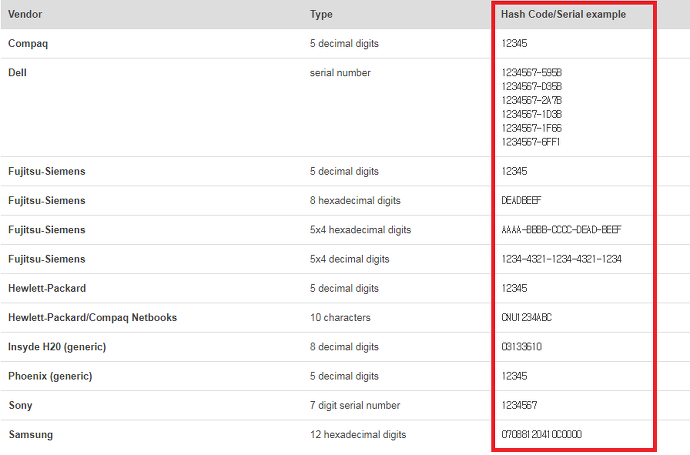Click the 12345 example in the Phoenix row

click(514, 376)
